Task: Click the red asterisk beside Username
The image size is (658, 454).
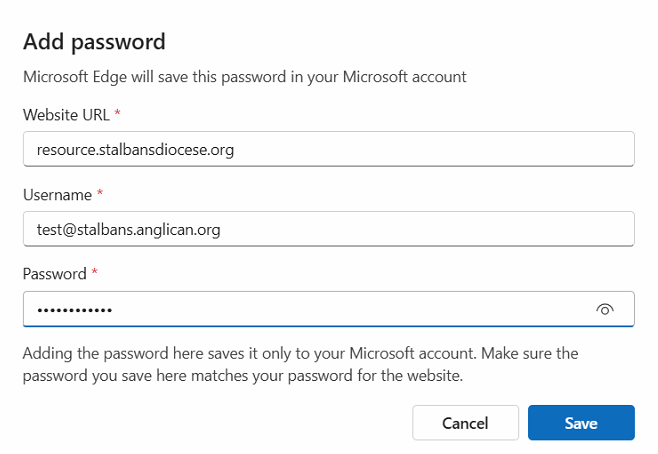Action: pos(100,193)
